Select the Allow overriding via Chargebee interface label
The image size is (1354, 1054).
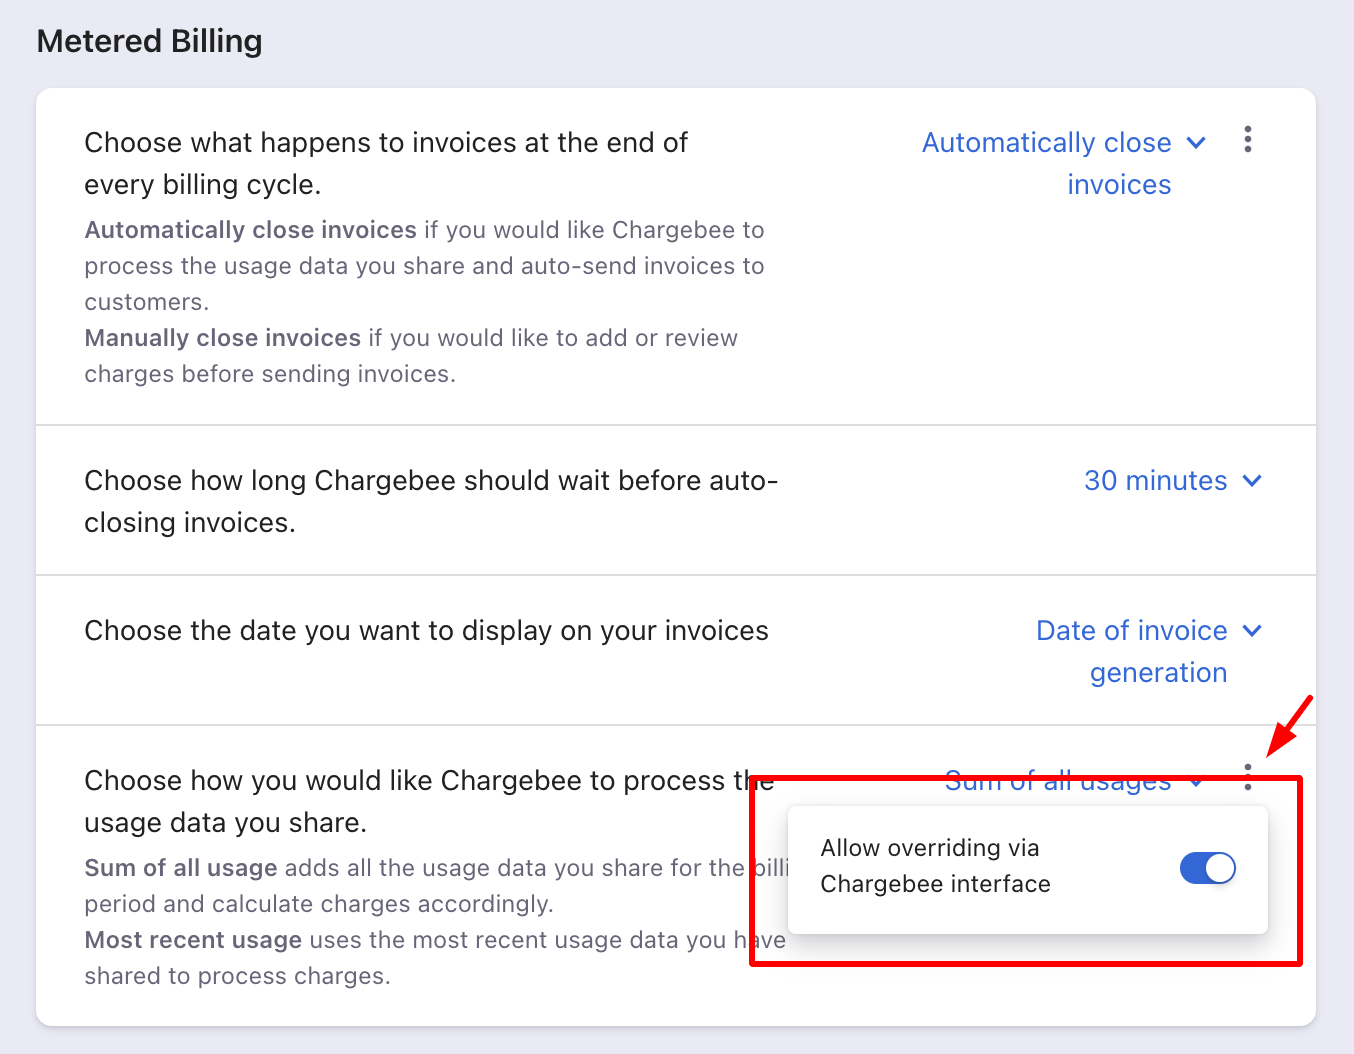pos(935,866)
